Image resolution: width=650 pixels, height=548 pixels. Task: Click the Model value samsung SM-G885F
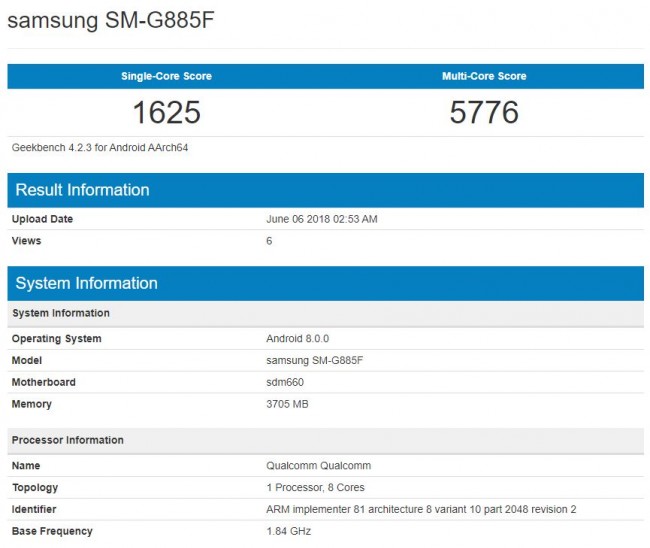(x=313, y=360)
